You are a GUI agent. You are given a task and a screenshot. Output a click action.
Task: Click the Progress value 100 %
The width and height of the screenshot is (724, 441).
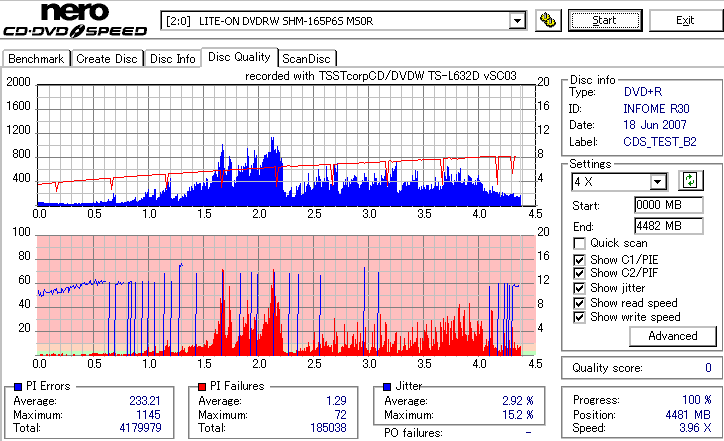697,400
